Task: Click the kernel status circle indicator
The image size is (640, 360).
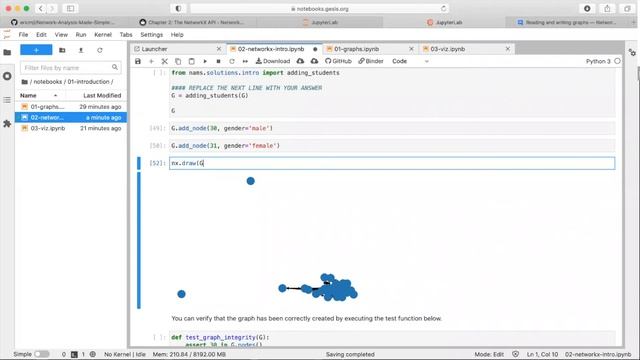Action: (x=617, y=61)
